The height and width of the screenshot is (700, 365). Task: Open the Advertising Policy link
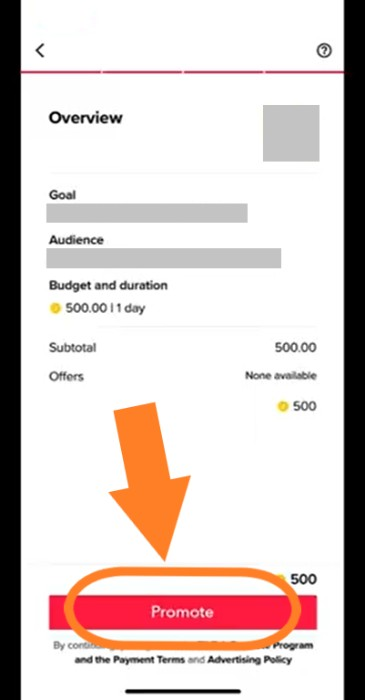pyautogui.click(x=249, y=659)
